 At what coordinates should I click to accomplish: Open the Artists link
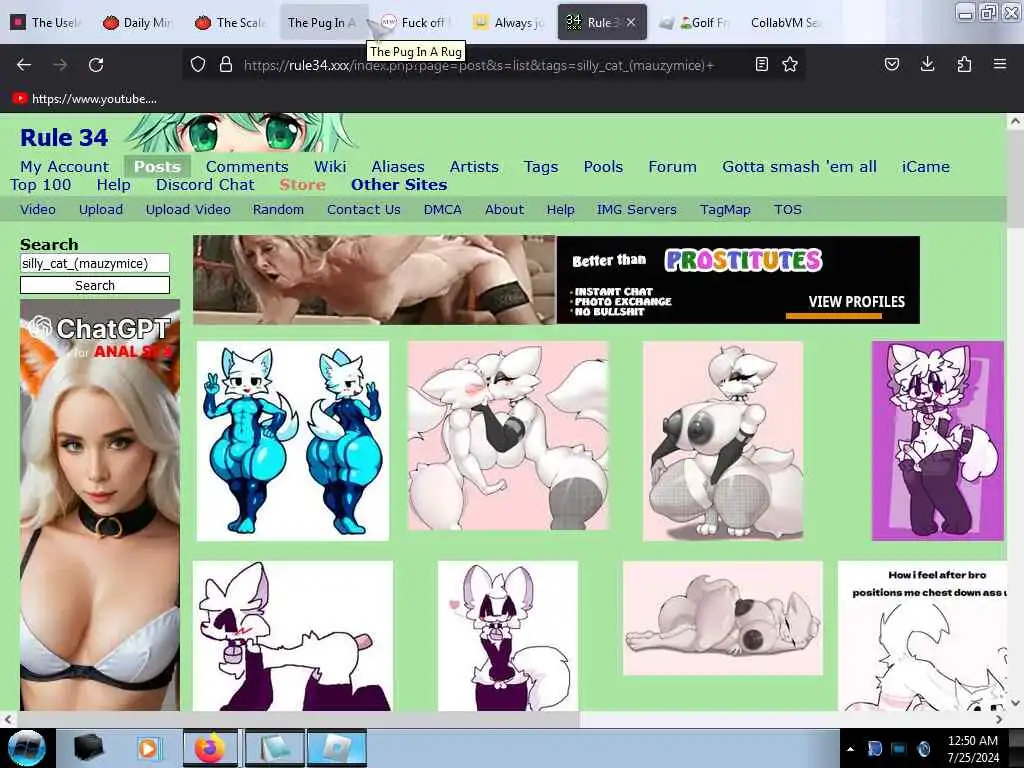tap(474, 167)
